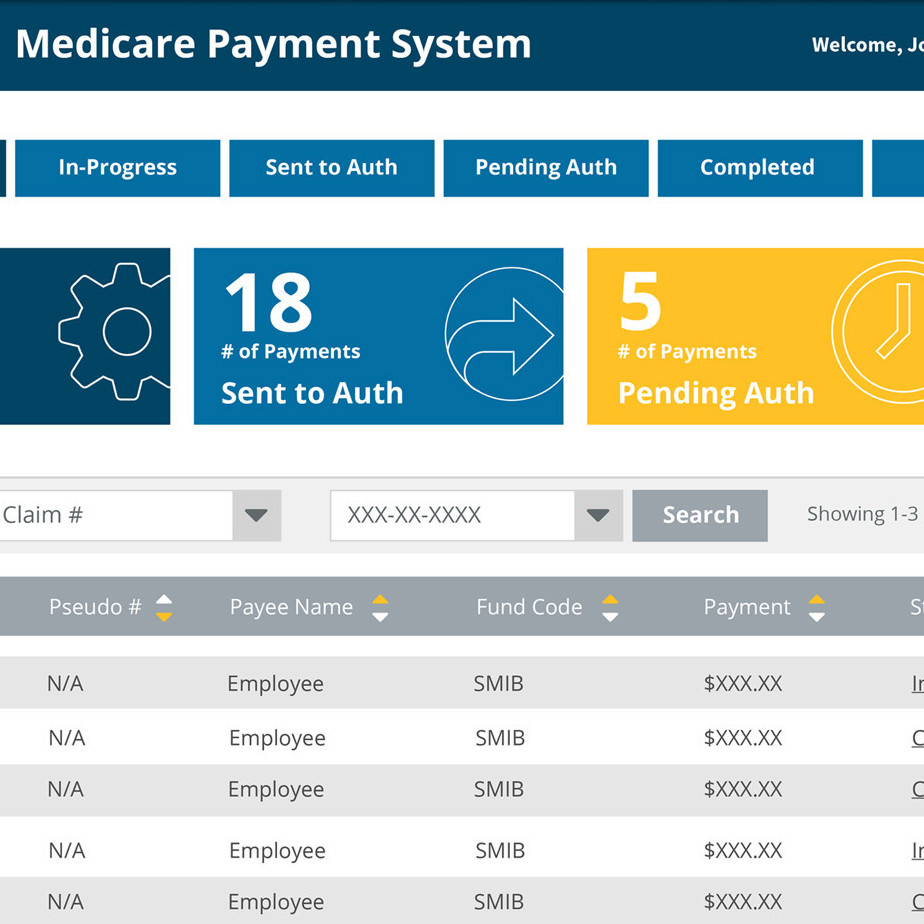This screenshot has width=924, height=924.
Task: Click into the Claim # field
Action: coord(116,516)
